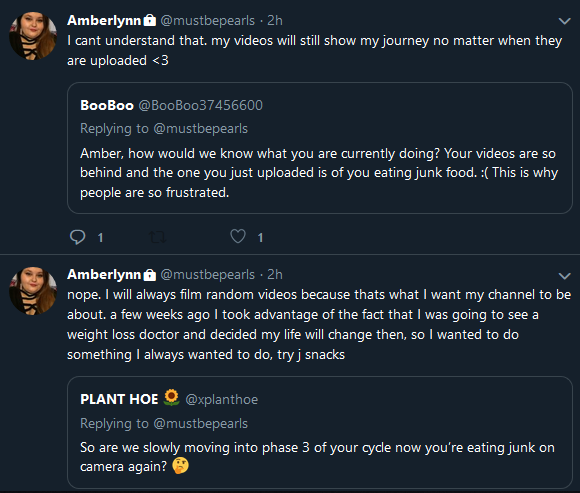This screenshot has height=493, width=580.
Task: Open the Amberlynn name link in first tweet
Action: tap(104, 21)
